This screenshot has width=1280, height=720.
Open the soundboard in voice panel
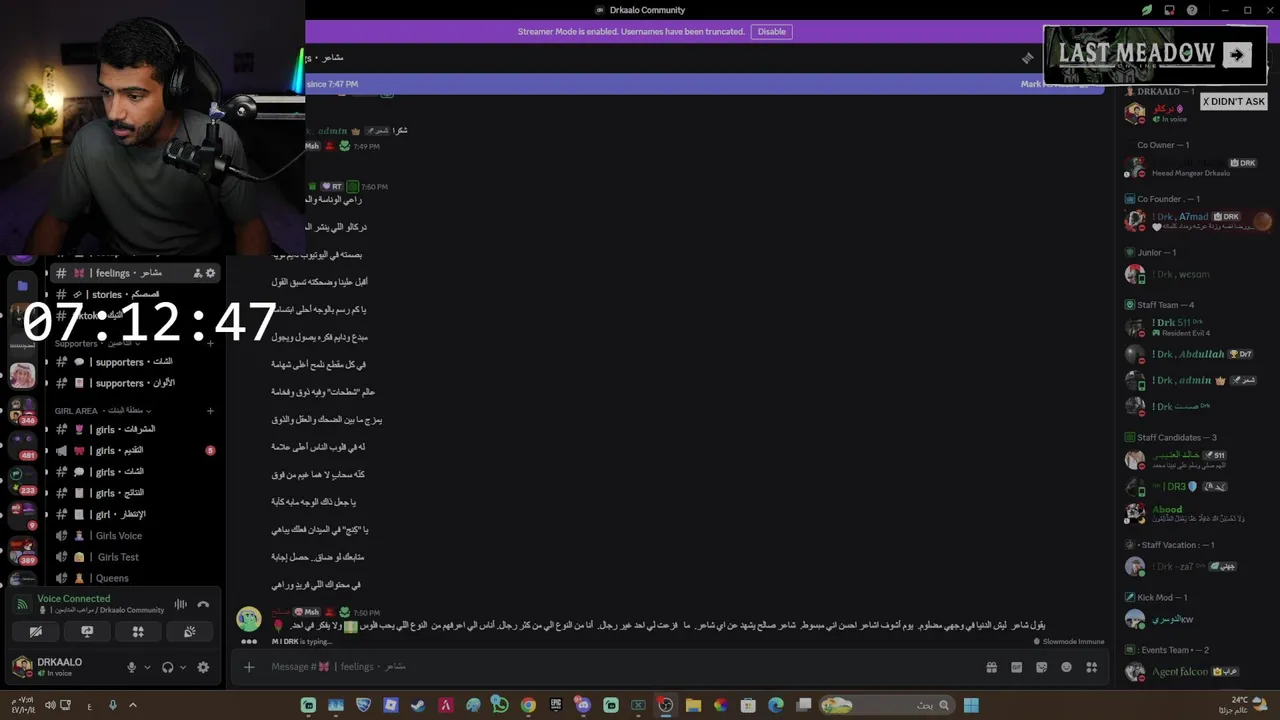click(189, 632)
